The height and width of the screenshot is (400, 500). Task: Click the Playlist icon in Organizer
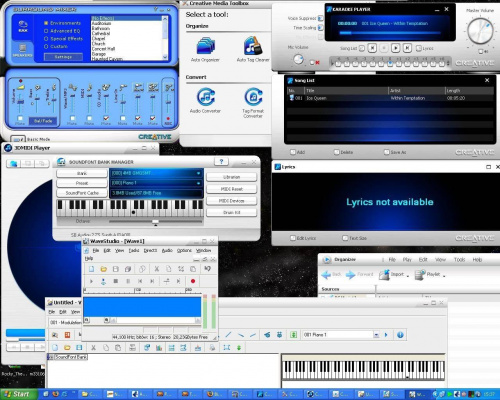click(419, 275)
